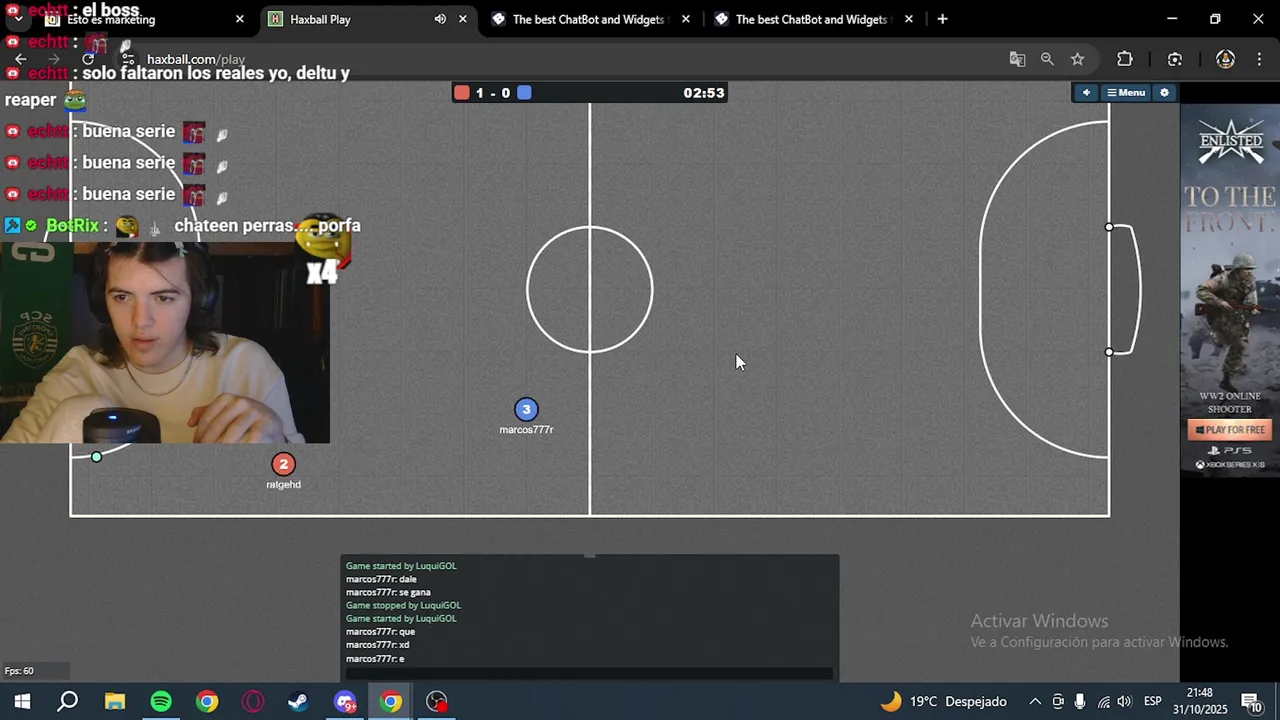
Task: Click 'marcos777r: xd' chat line
Action: pos(377,645)
